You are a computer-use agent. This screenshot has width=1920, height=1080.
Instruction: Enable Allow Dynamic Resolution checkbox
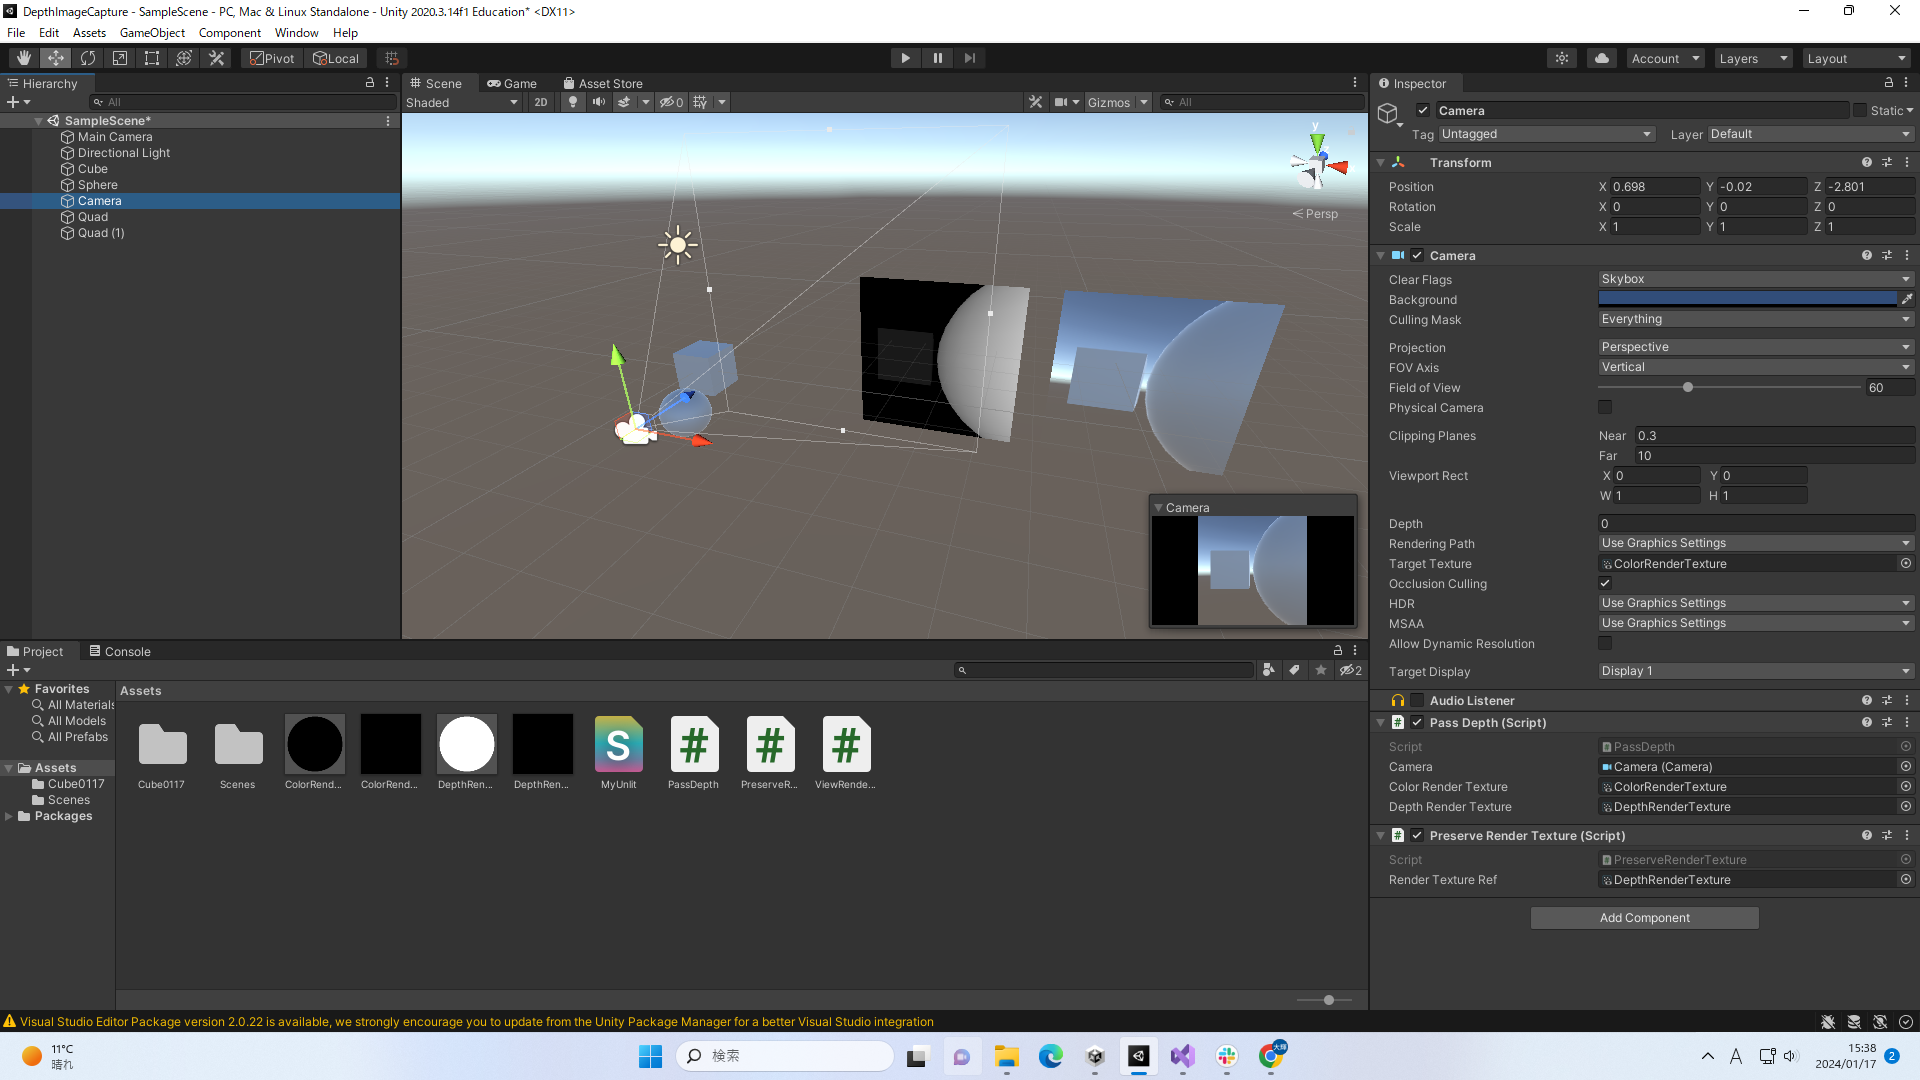(x=1605, y=644)
